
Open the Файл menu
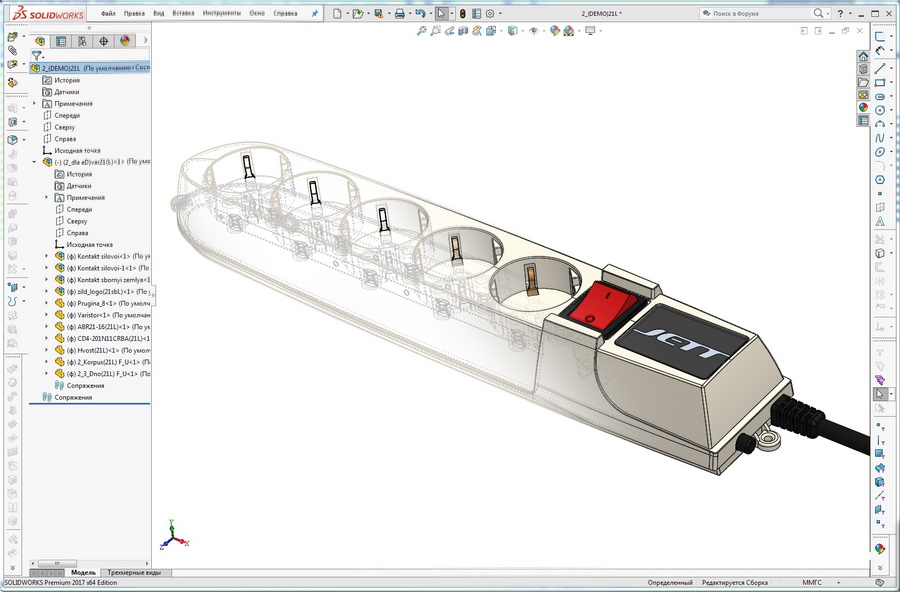[x=108, y=13]
